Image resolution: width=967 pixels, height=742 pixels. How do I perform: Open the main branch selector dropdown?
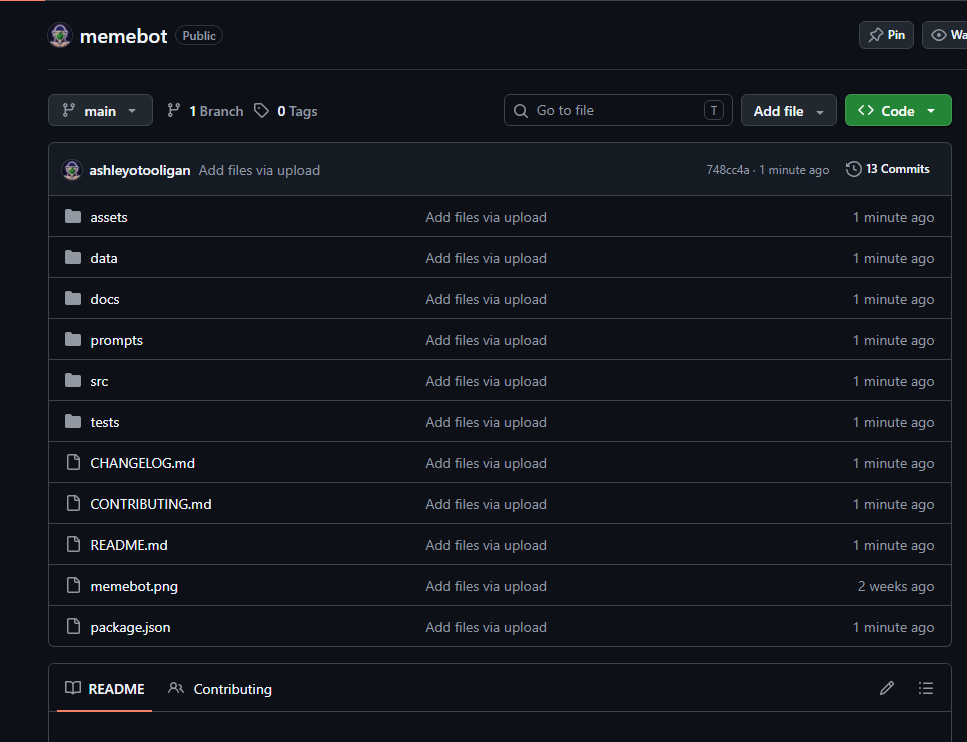pos(101,110)
